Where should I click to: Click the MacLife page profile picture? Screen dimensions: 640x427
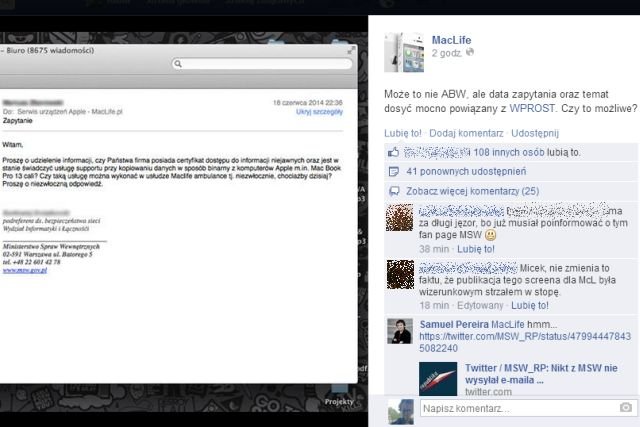[x=404, y=48]
